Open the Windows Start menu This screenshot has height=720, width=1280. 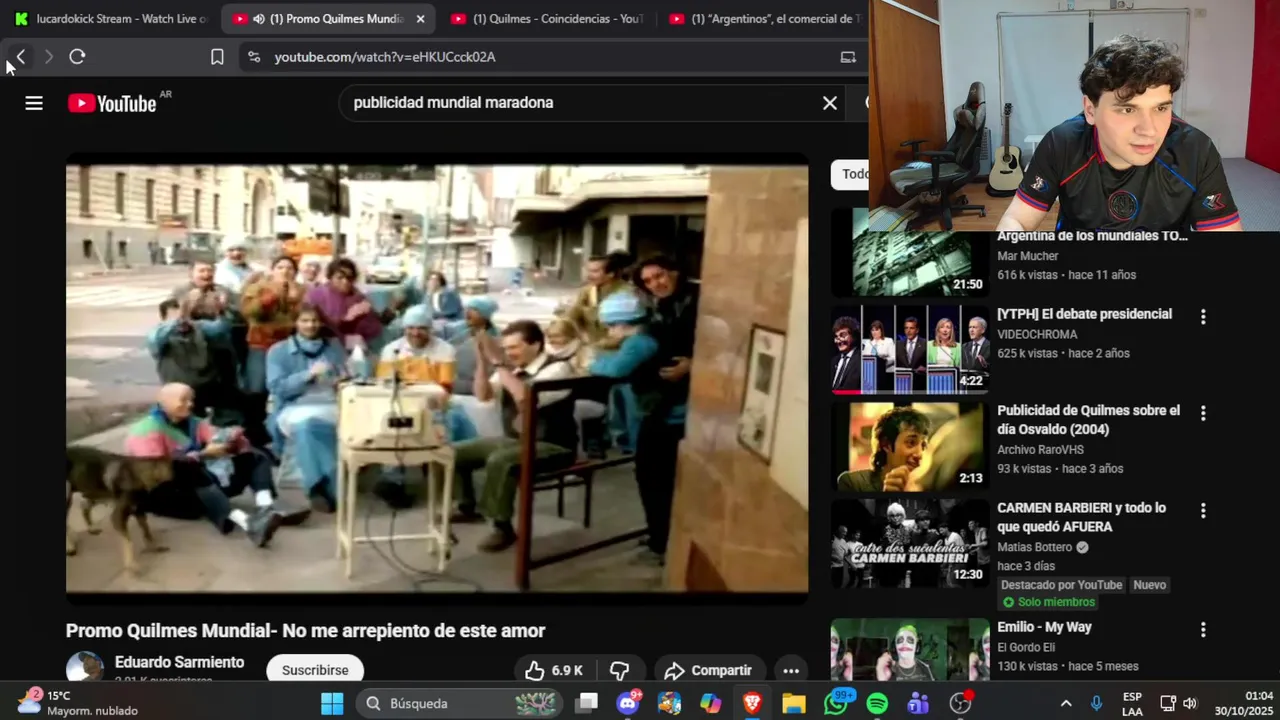[332, 703]
